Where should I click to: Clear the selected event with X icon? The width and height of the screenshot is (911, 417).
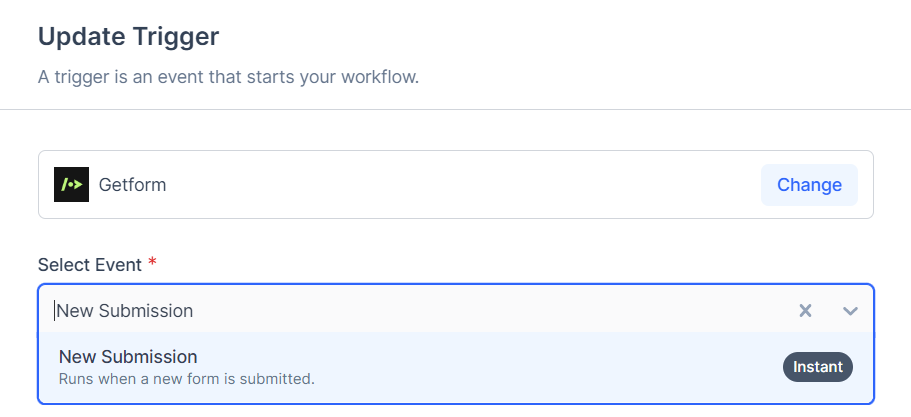point(805,310)
